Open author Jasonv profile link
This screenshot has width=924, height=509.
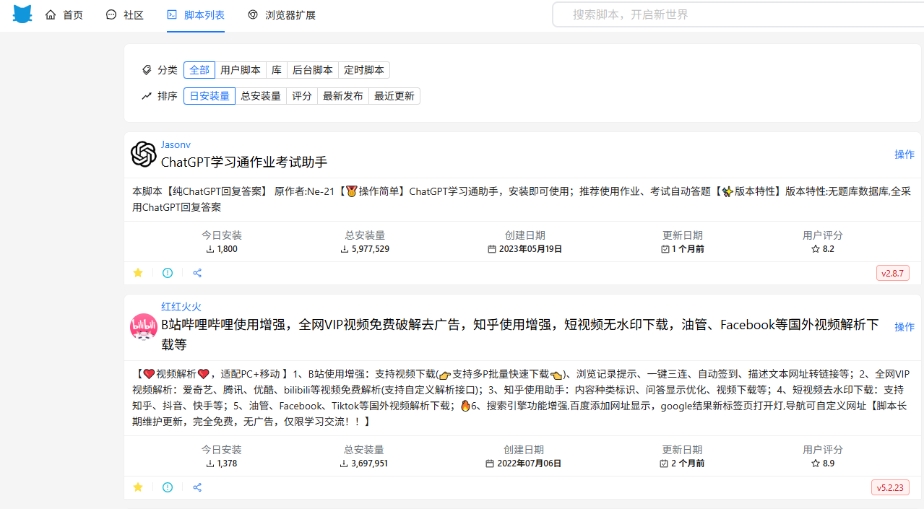pos(176,144)
